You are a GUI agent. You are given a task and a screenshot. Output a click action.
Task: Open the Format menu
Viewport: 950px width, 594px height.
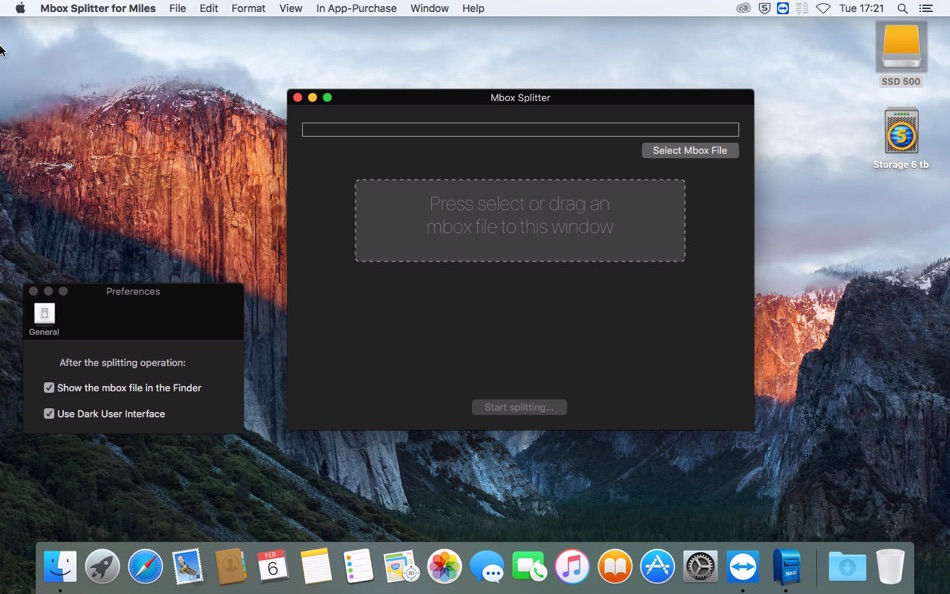point(248,8)
